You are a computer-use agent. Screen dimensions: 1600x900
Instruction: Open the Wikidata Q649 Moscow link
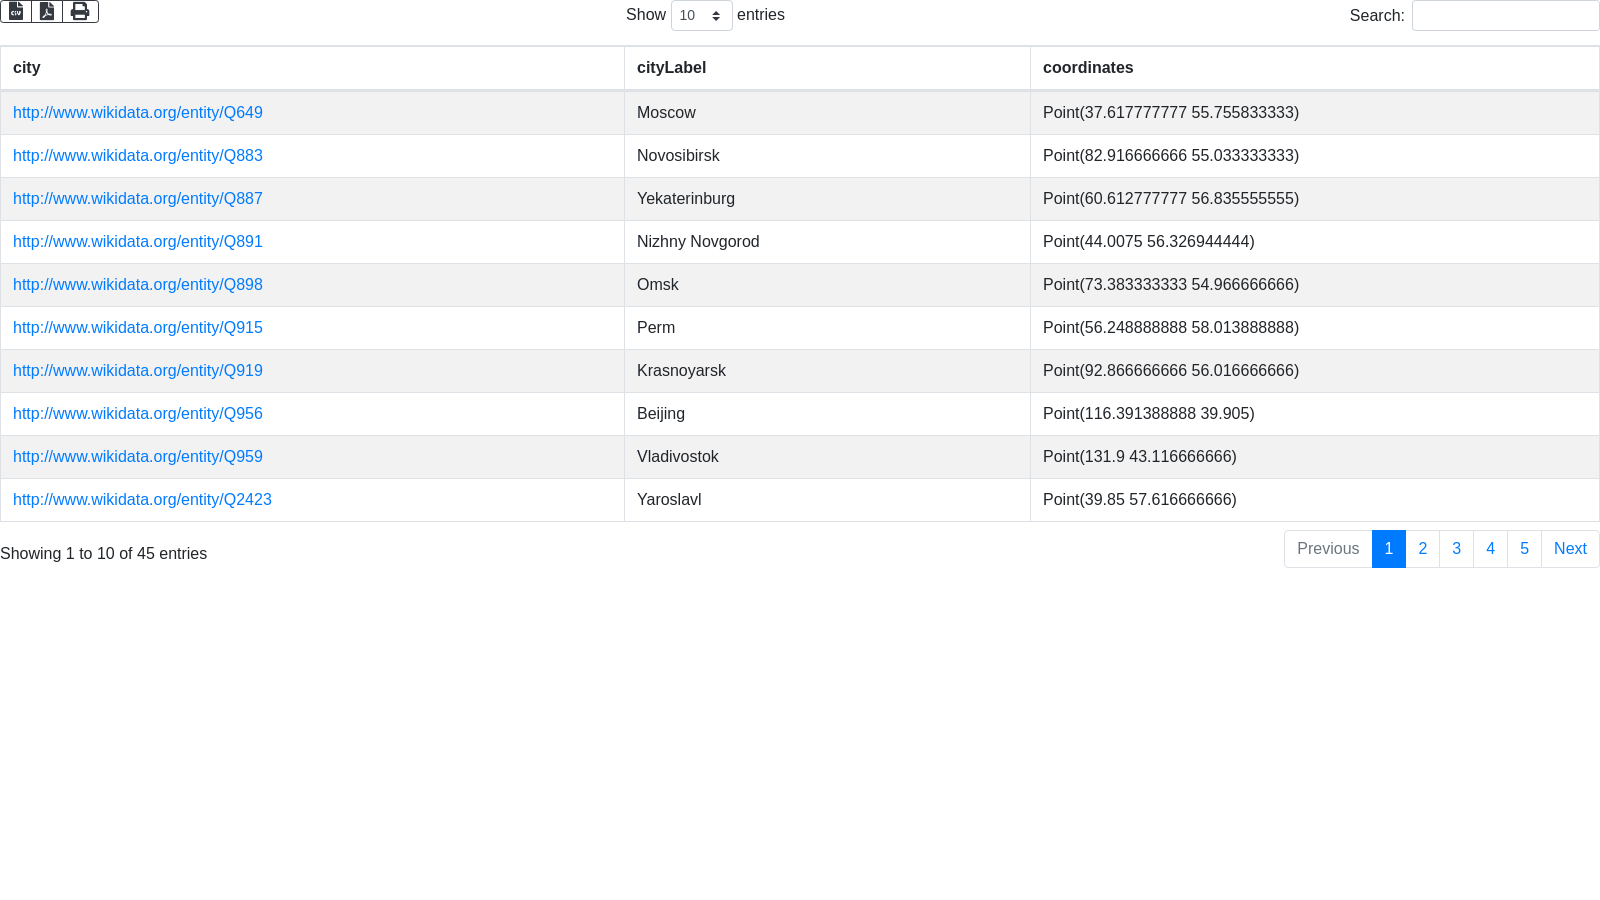pyautogui.click(x=138, y=113)
